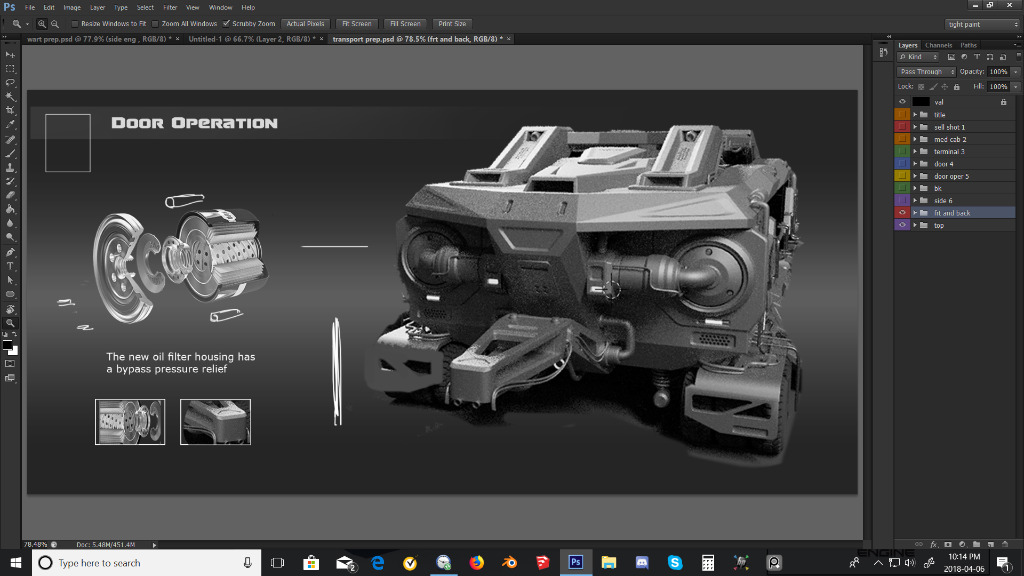The width and height of the screenshot is (1024, 576).
Task: Filter layers by type layers
Action: (x=976, y=57)
